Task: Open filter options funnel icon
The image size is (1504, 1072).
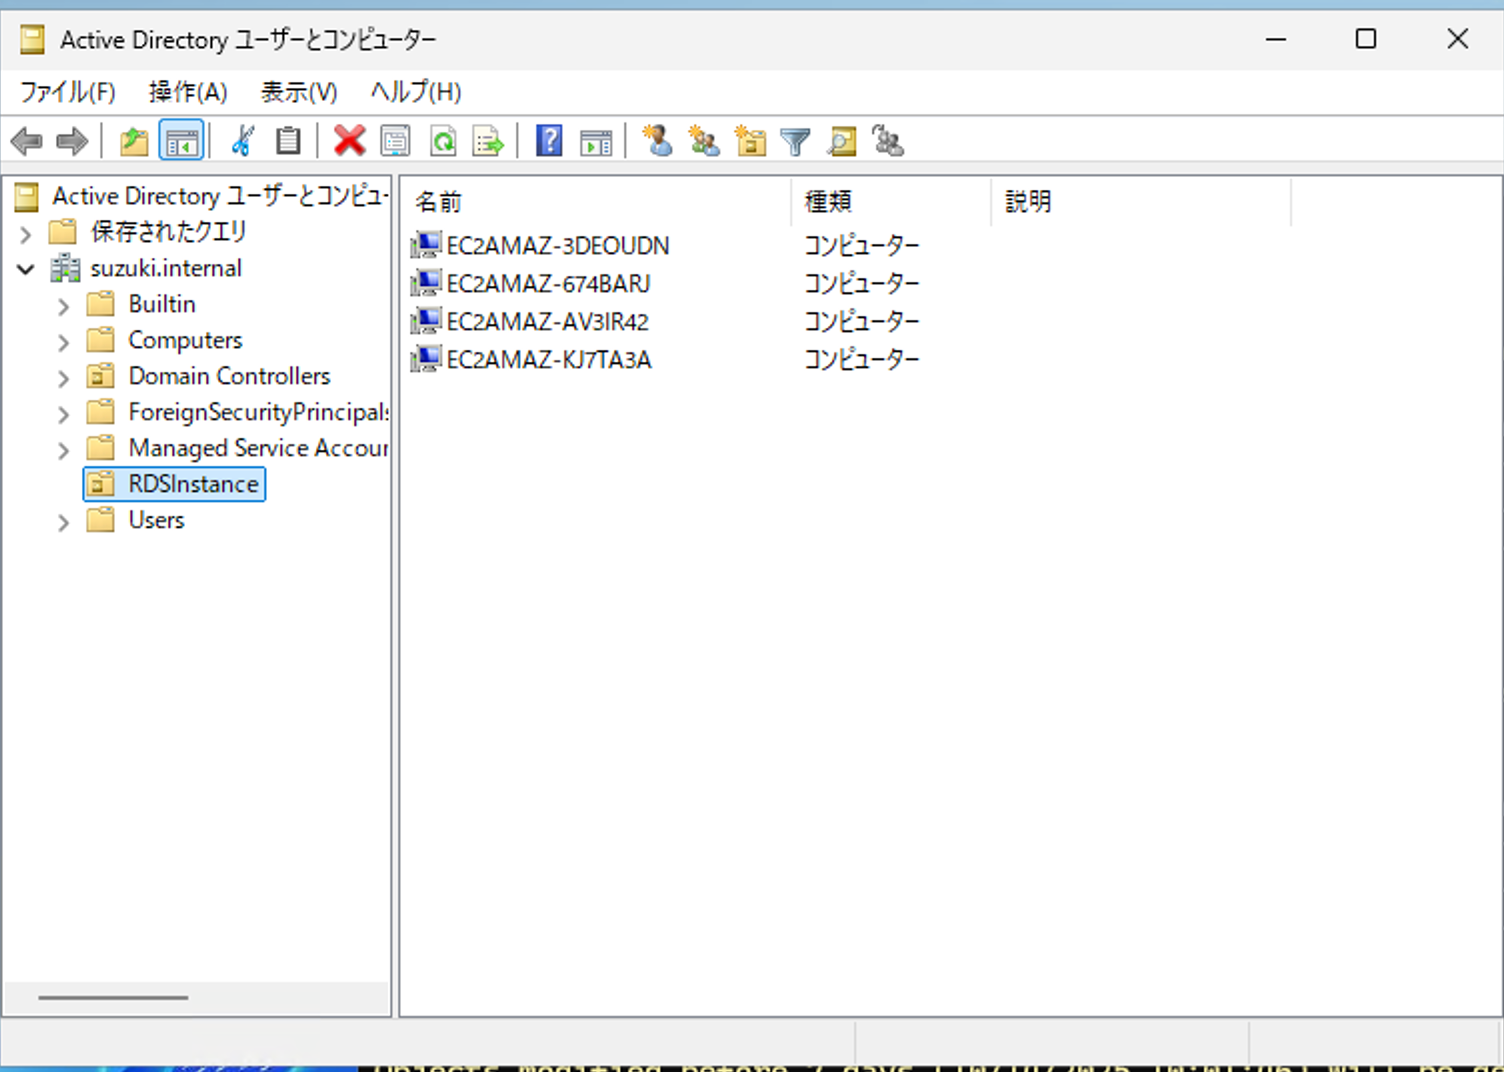Action: click(x=795, y=142)
